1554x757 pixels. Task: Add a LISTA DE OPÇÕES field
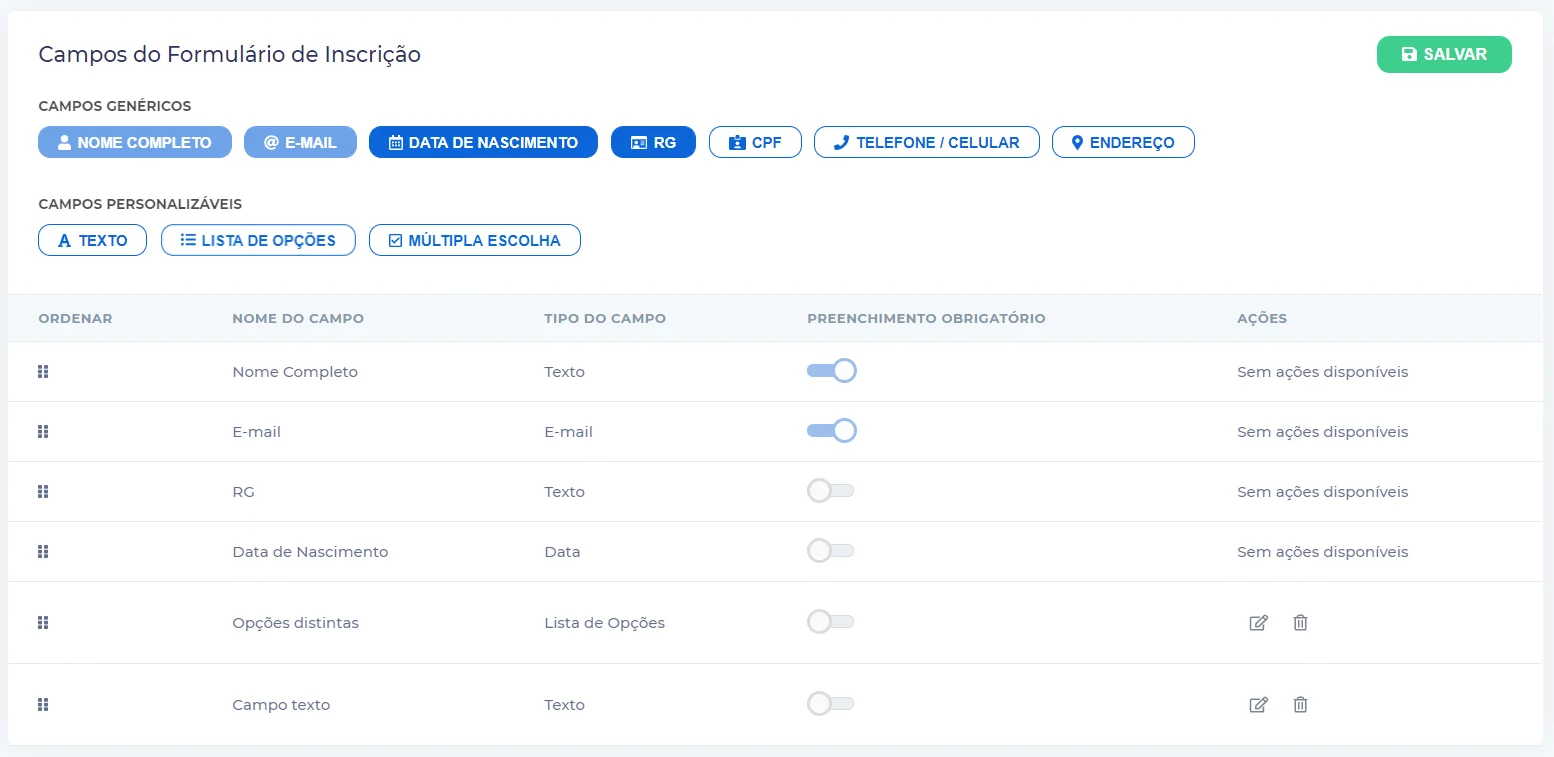[258, 240]
